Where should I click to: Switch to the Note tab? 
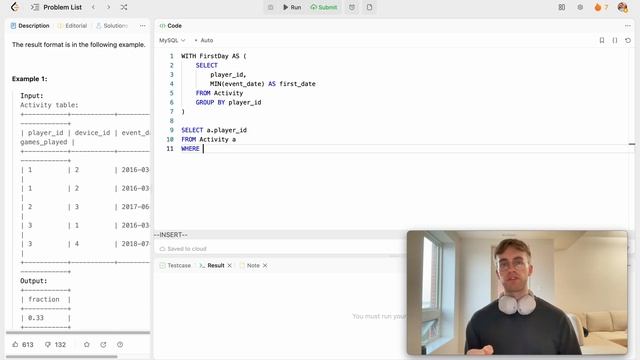pos(249,265)
